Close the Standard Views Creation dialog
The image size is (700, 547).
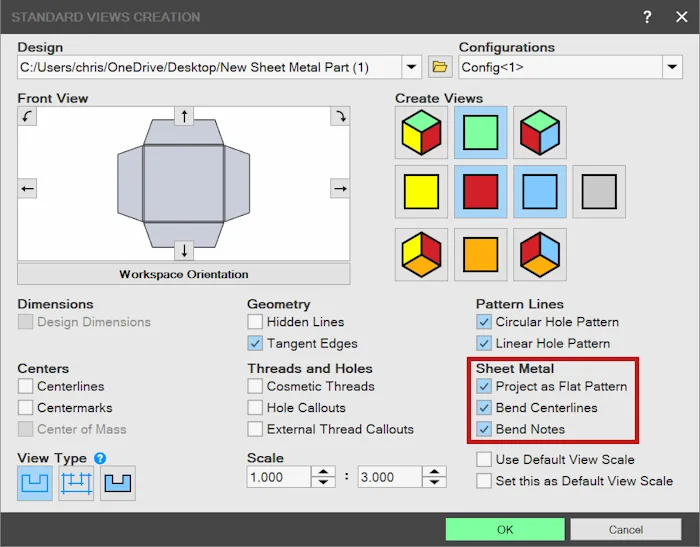[x=681, y=17]
